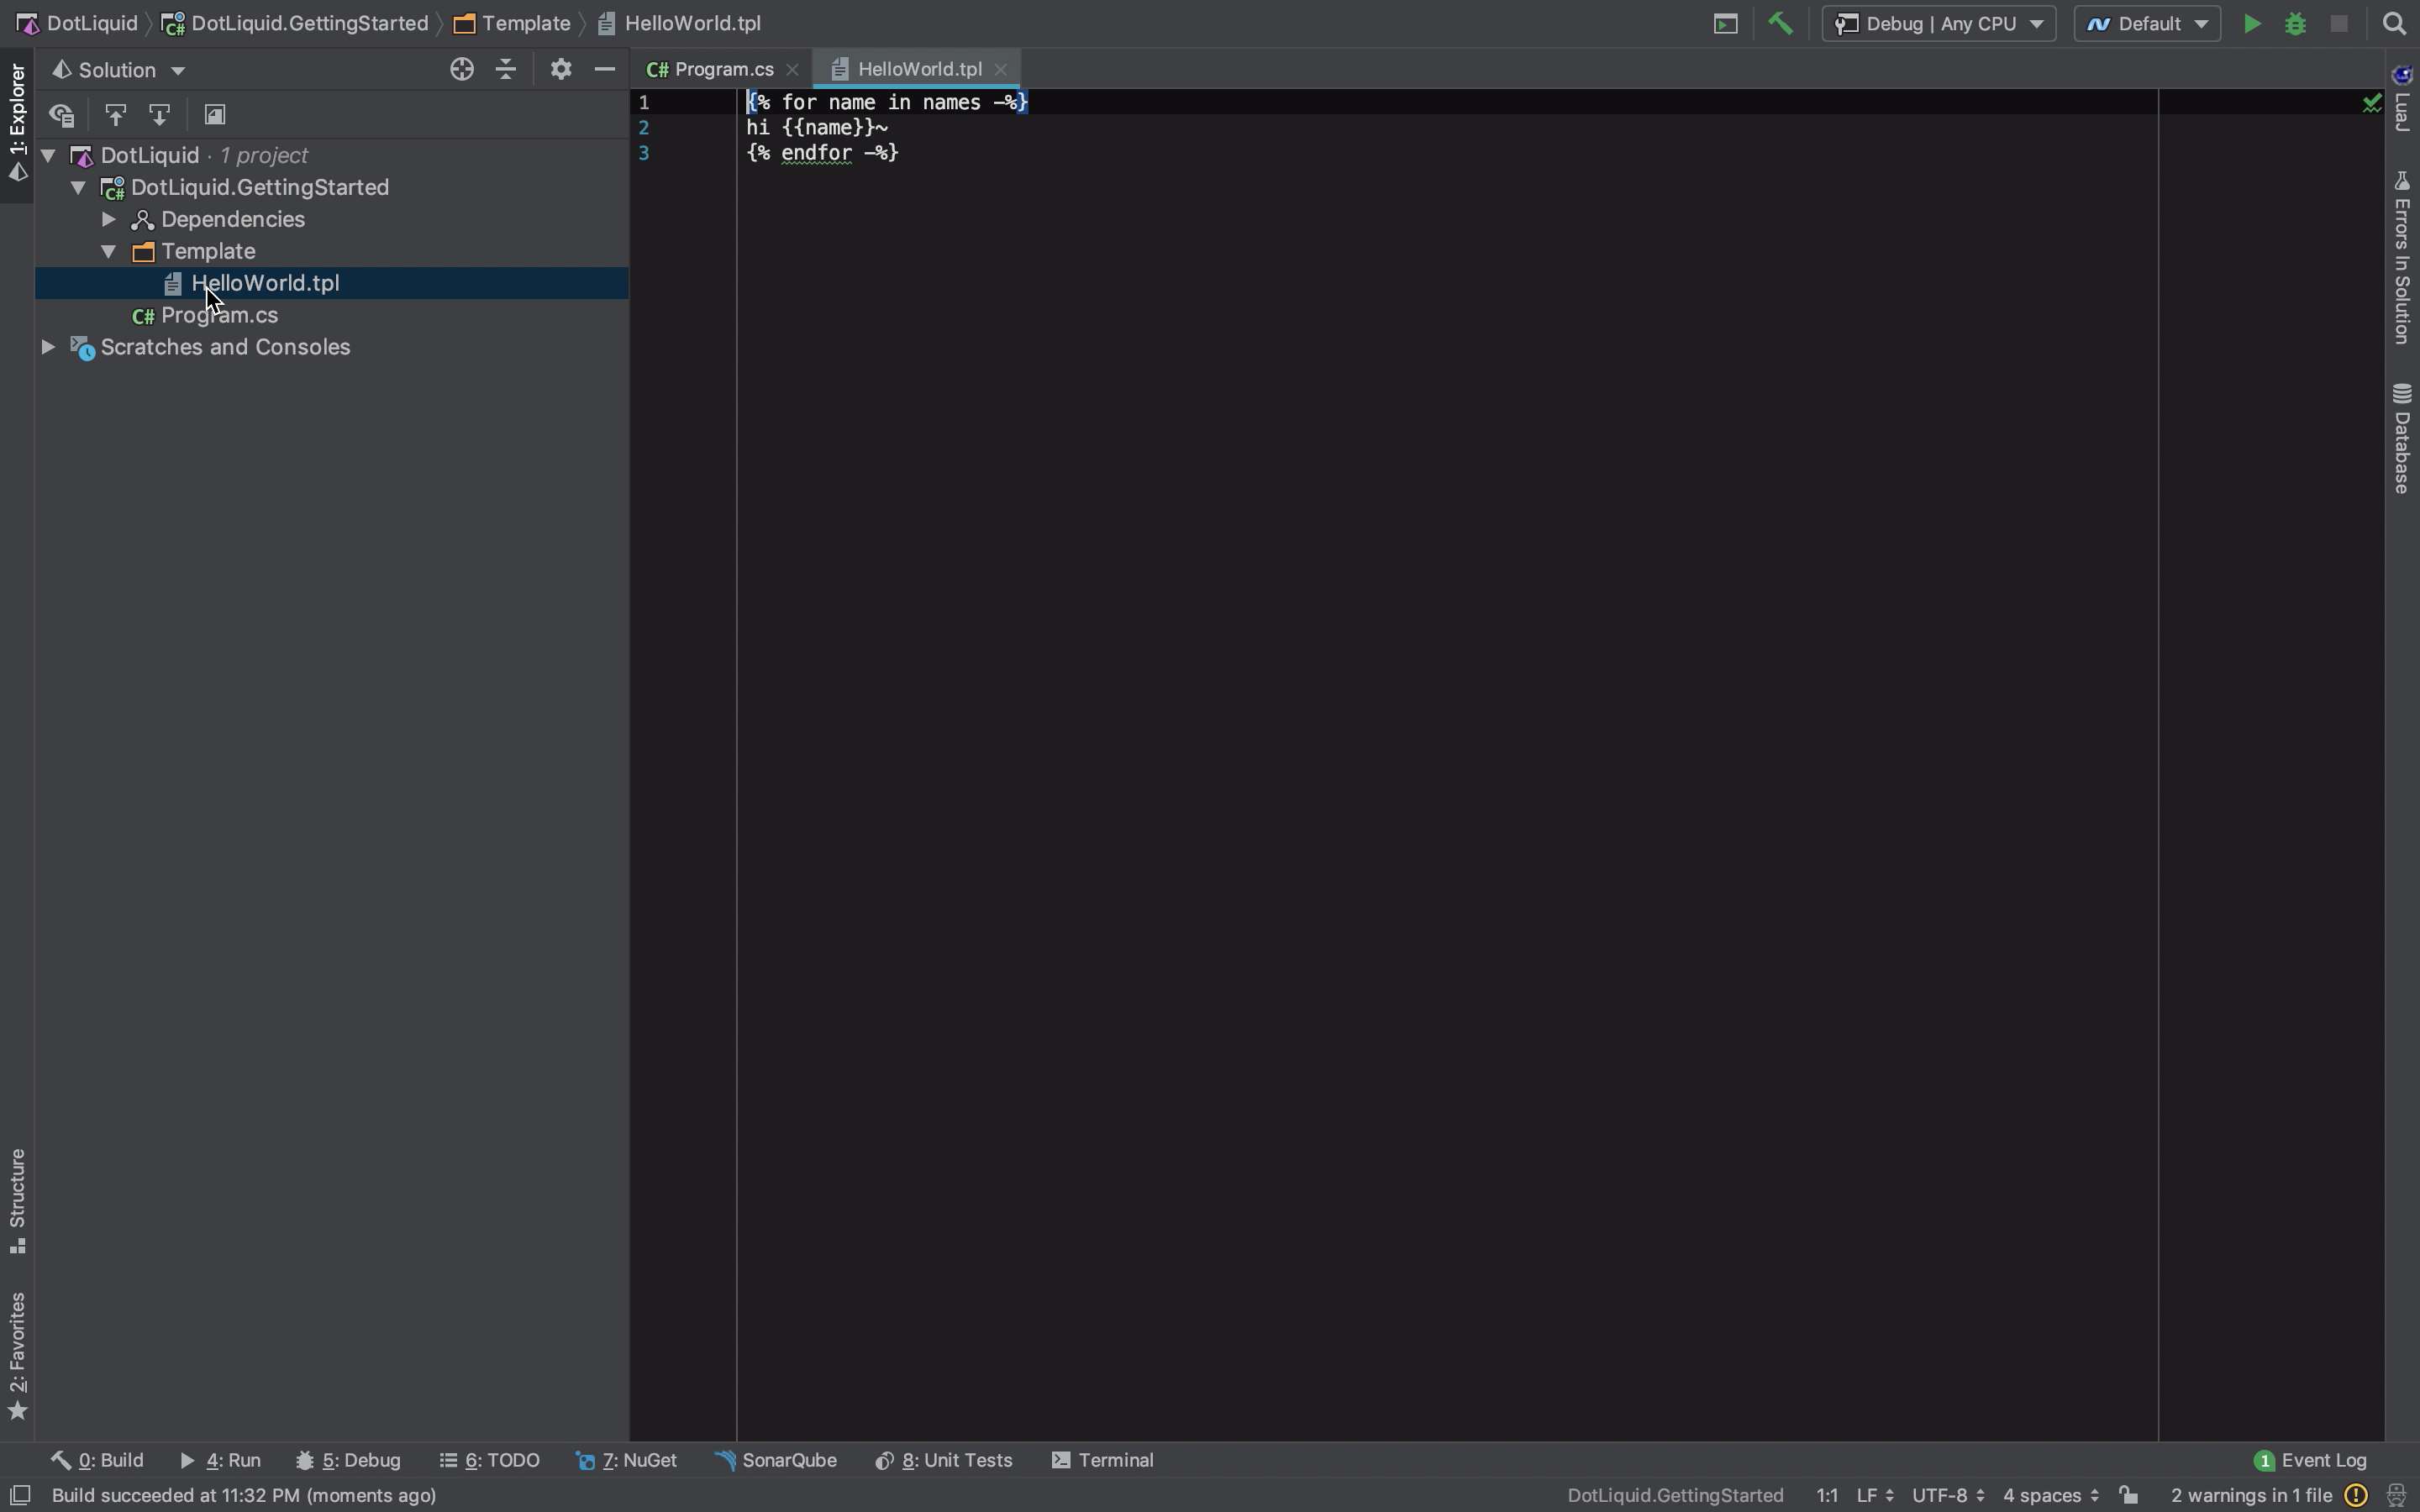2420x1512 pixels.
Task: Click the first Solution toolbar icon
Action: pos(62,115)
